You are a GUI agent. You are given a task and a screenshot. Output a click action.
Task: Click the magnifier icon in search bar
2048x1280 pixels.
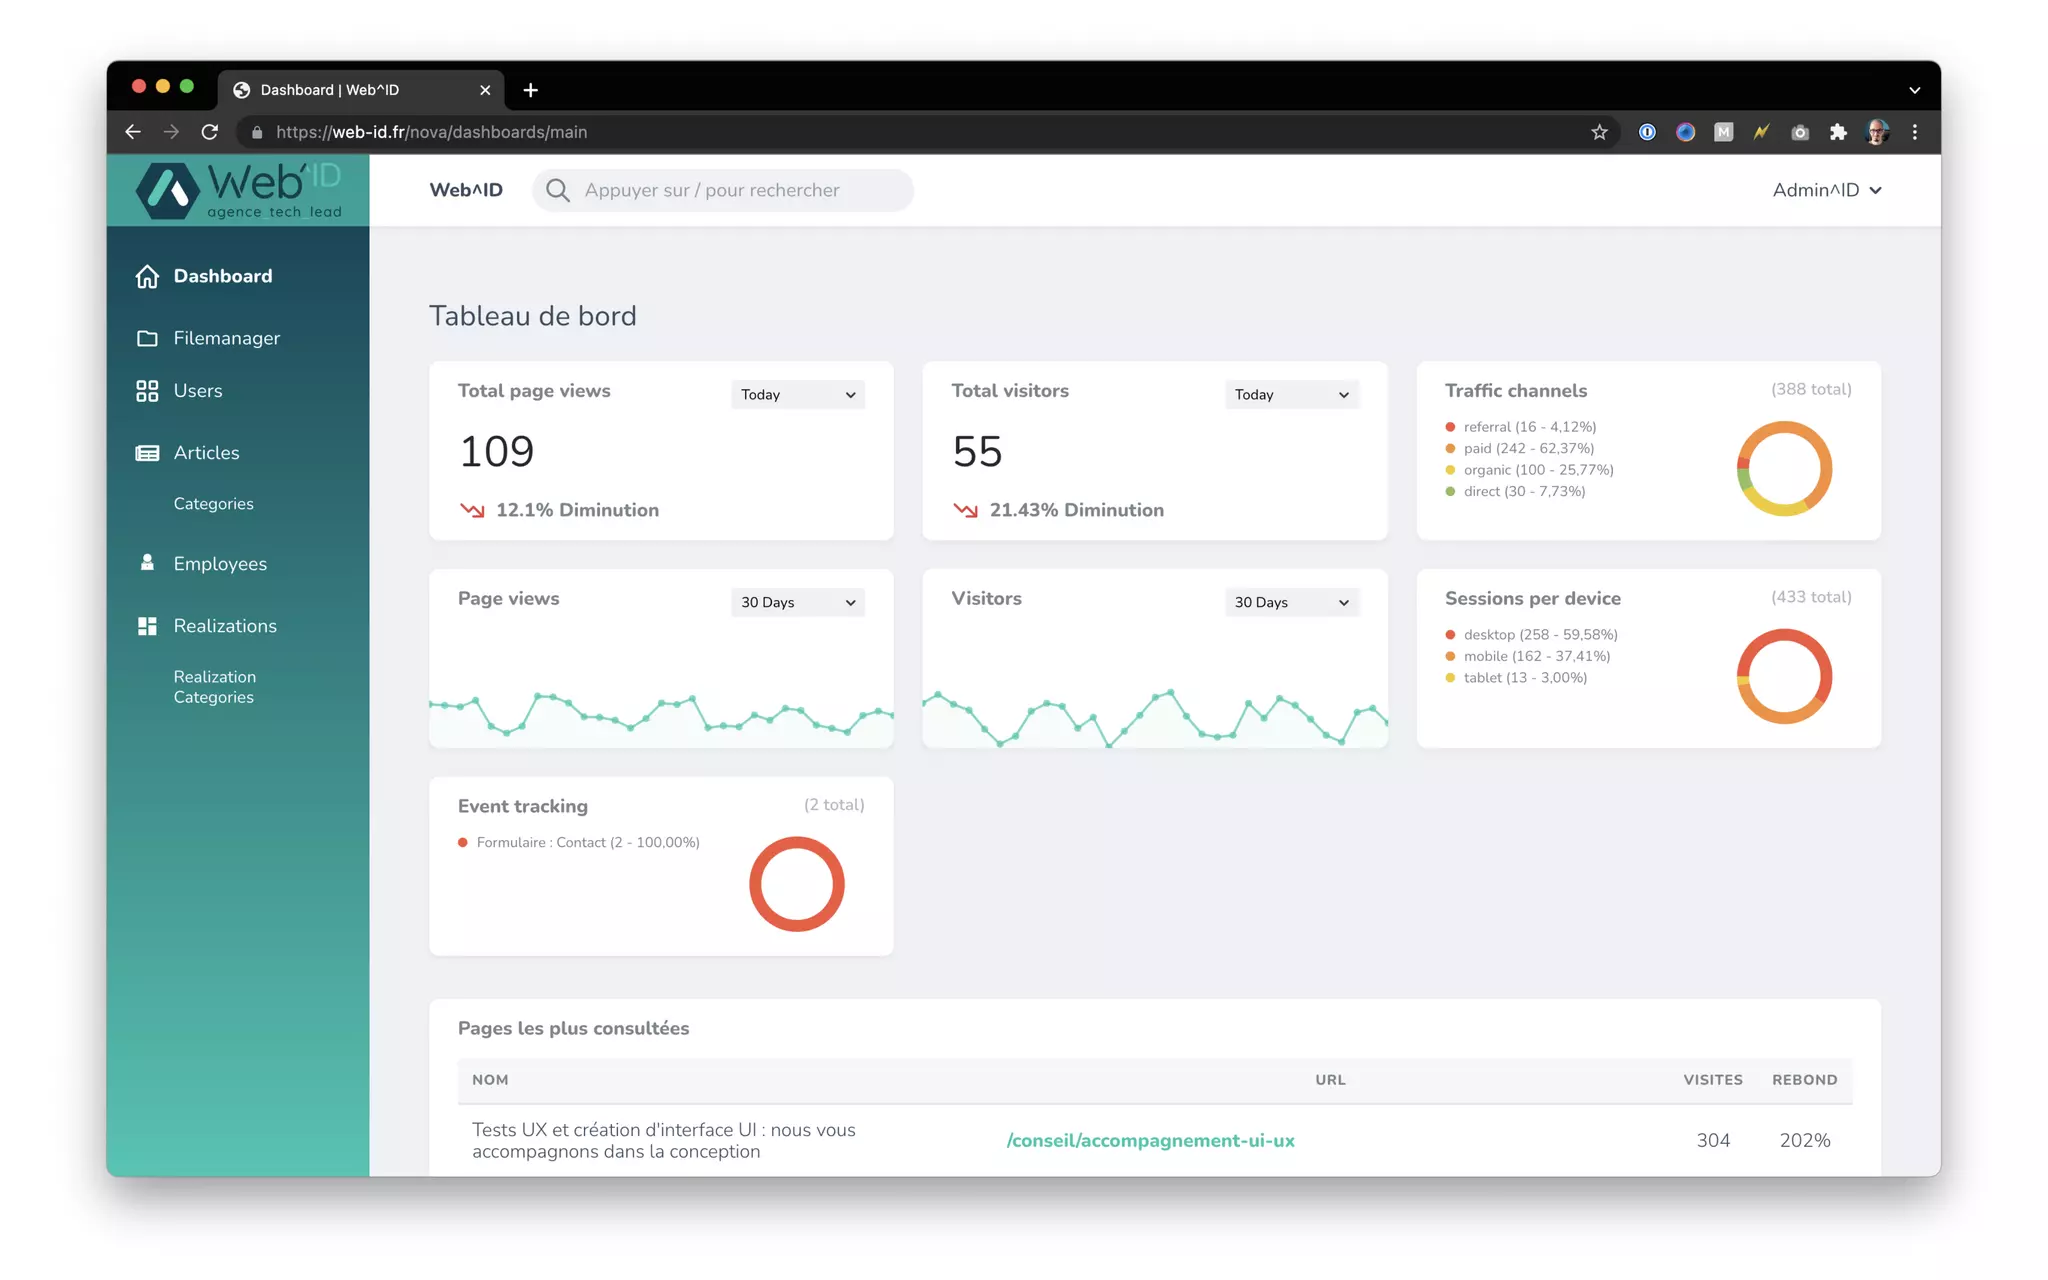558,190
